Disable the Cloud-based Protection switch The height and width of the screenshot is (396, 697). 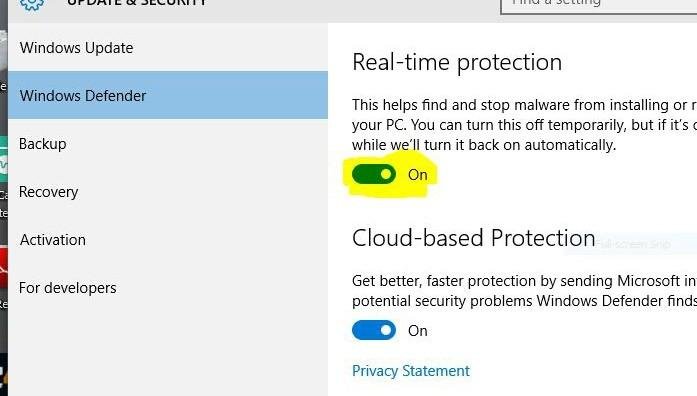pos(374,330)
